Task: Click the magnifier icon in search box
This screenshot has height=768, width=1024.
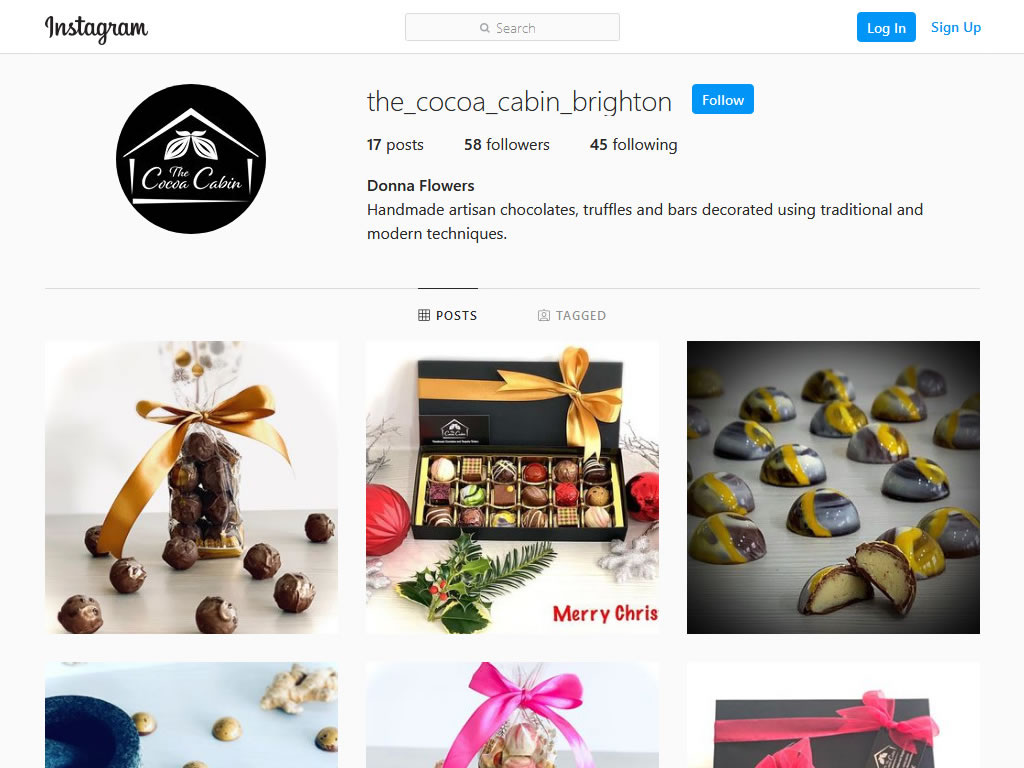Action: [x=485, y=28]
